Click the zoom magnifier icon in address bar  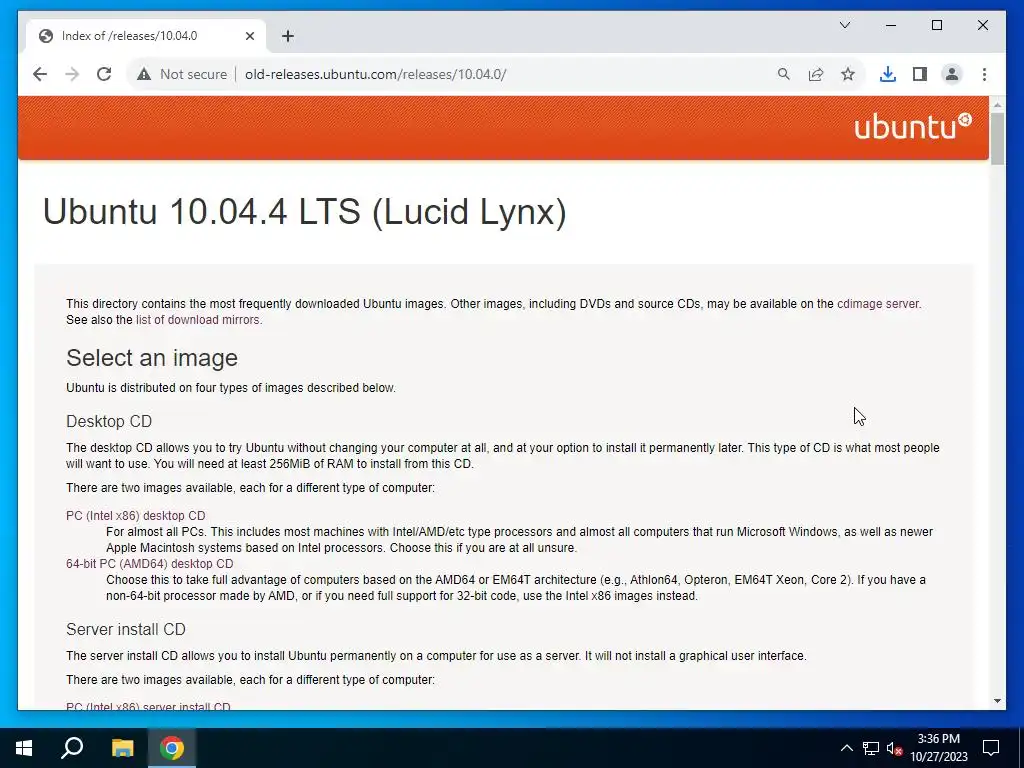[x=784, y=74]
